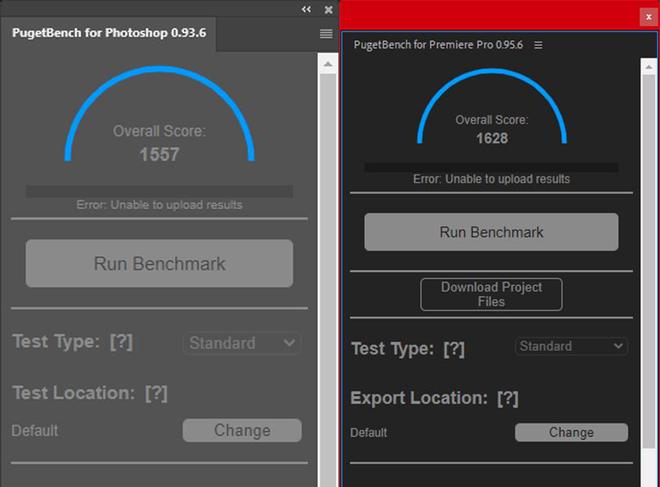Click the Premiere Pro progress bar under score

click(491, 168)
